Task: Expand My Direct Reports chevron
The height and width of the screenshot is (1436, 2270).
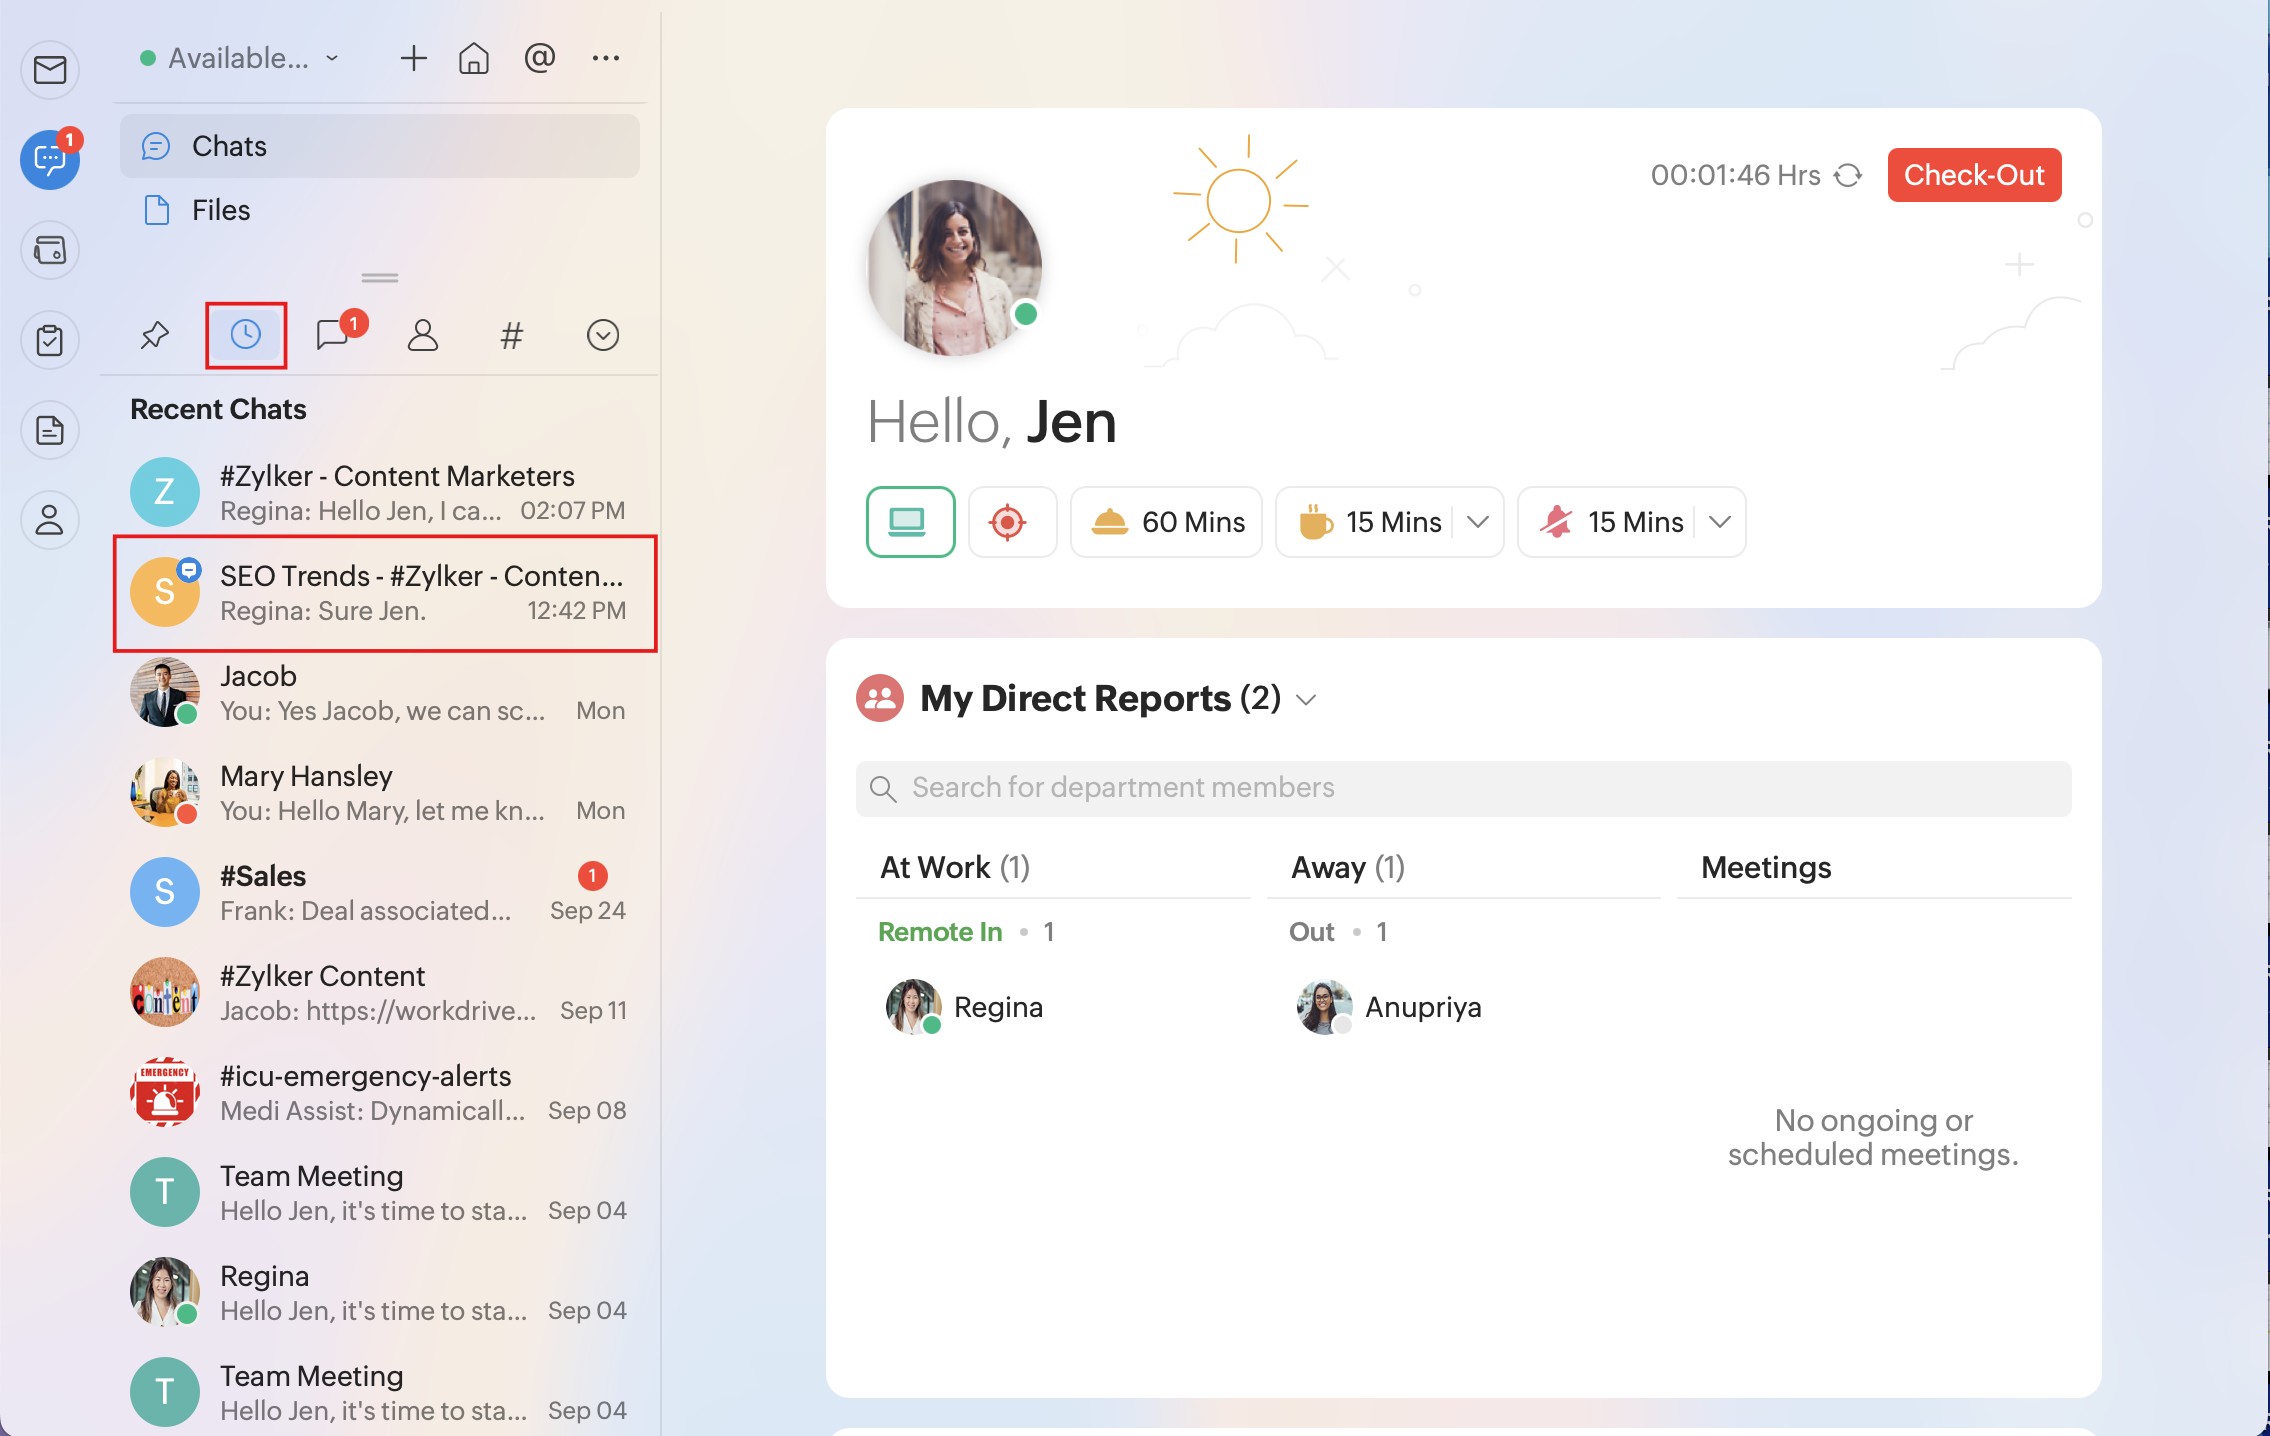Action: (x=1307, y=700)
